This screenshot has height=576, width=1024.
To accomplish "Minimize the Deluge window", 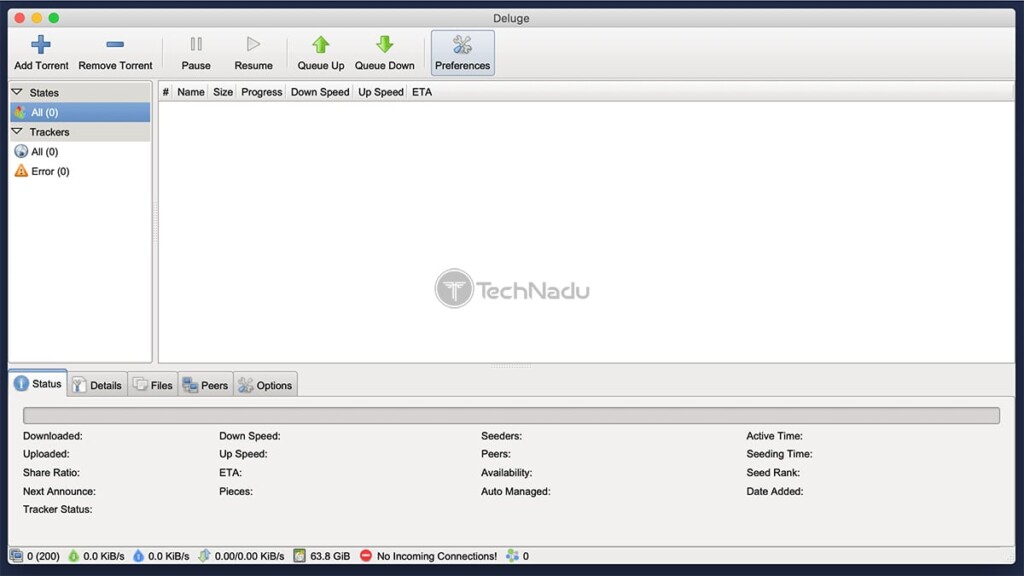I will coord(37,18).
